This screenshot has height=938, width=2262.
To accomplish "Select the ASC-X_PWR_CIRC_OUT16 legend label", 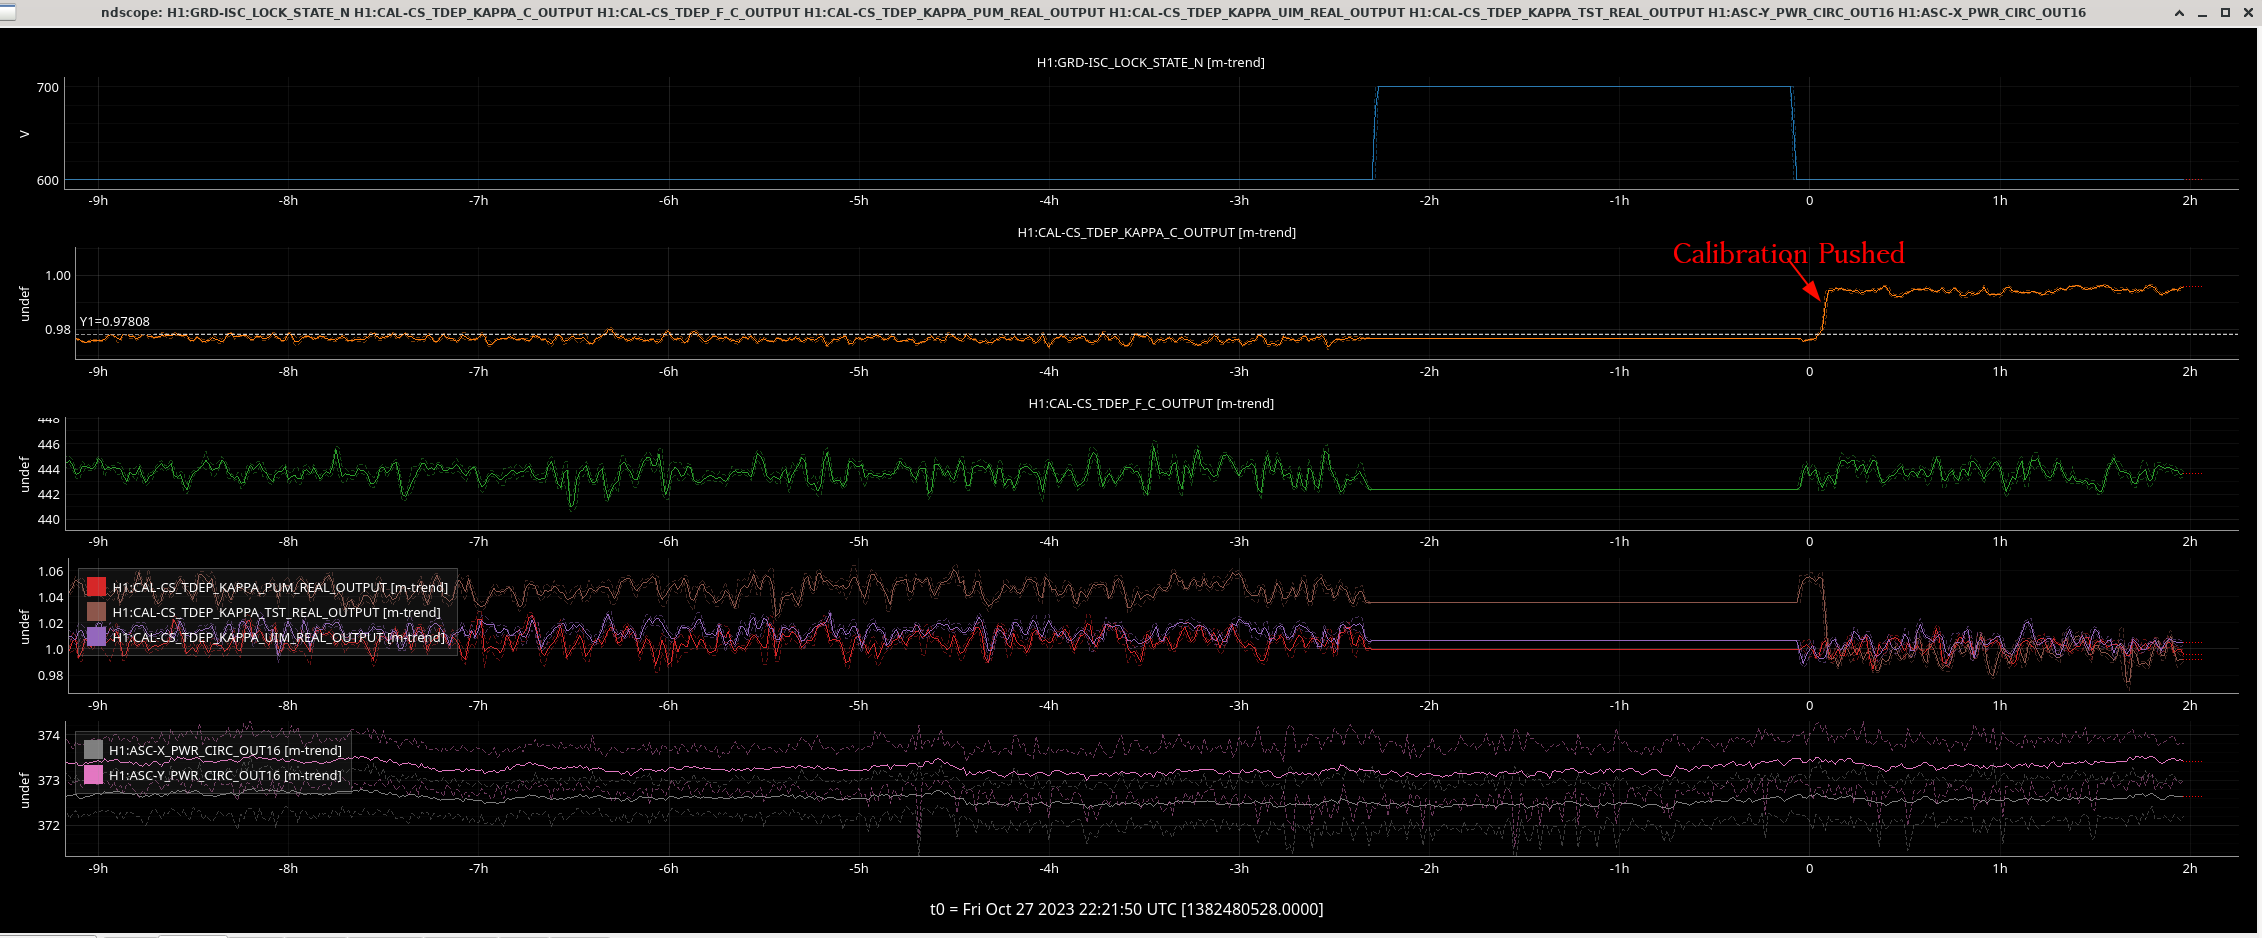I will click(x=225, y=750).
